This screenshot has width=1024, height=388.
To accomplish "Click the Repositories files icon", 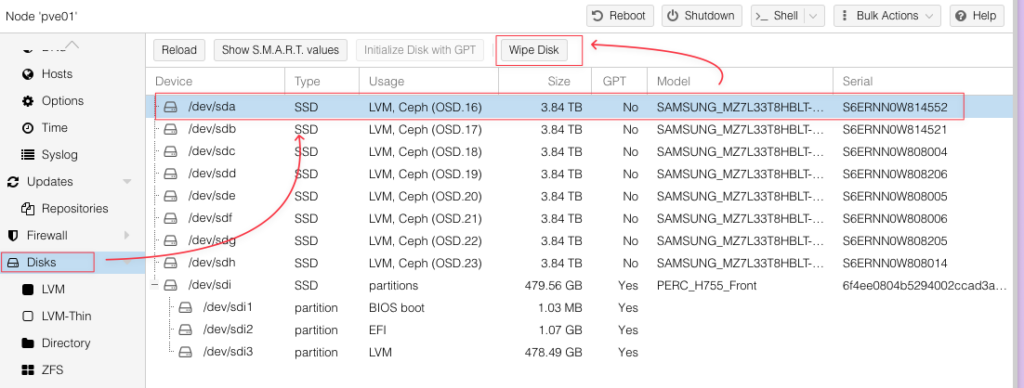I will 27,208.
